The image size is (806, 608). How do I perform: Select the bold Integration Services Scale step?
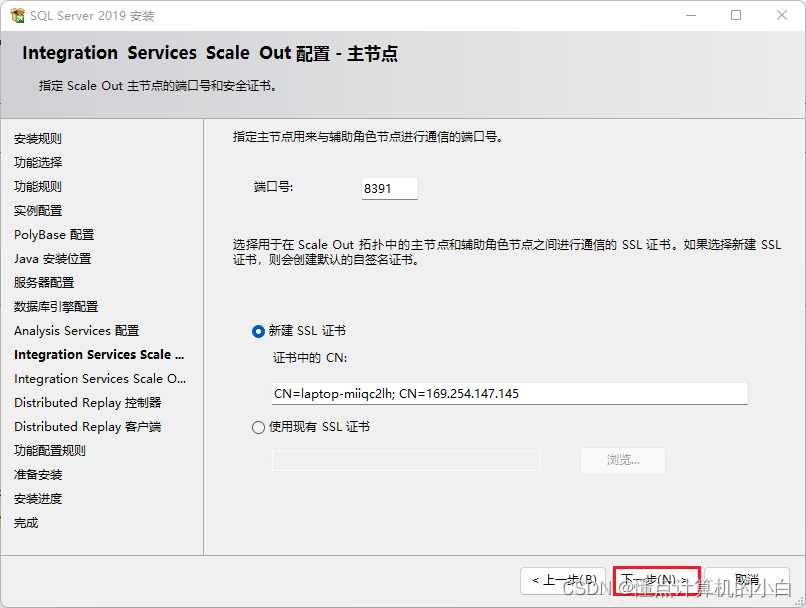click(x=99, y=355)
